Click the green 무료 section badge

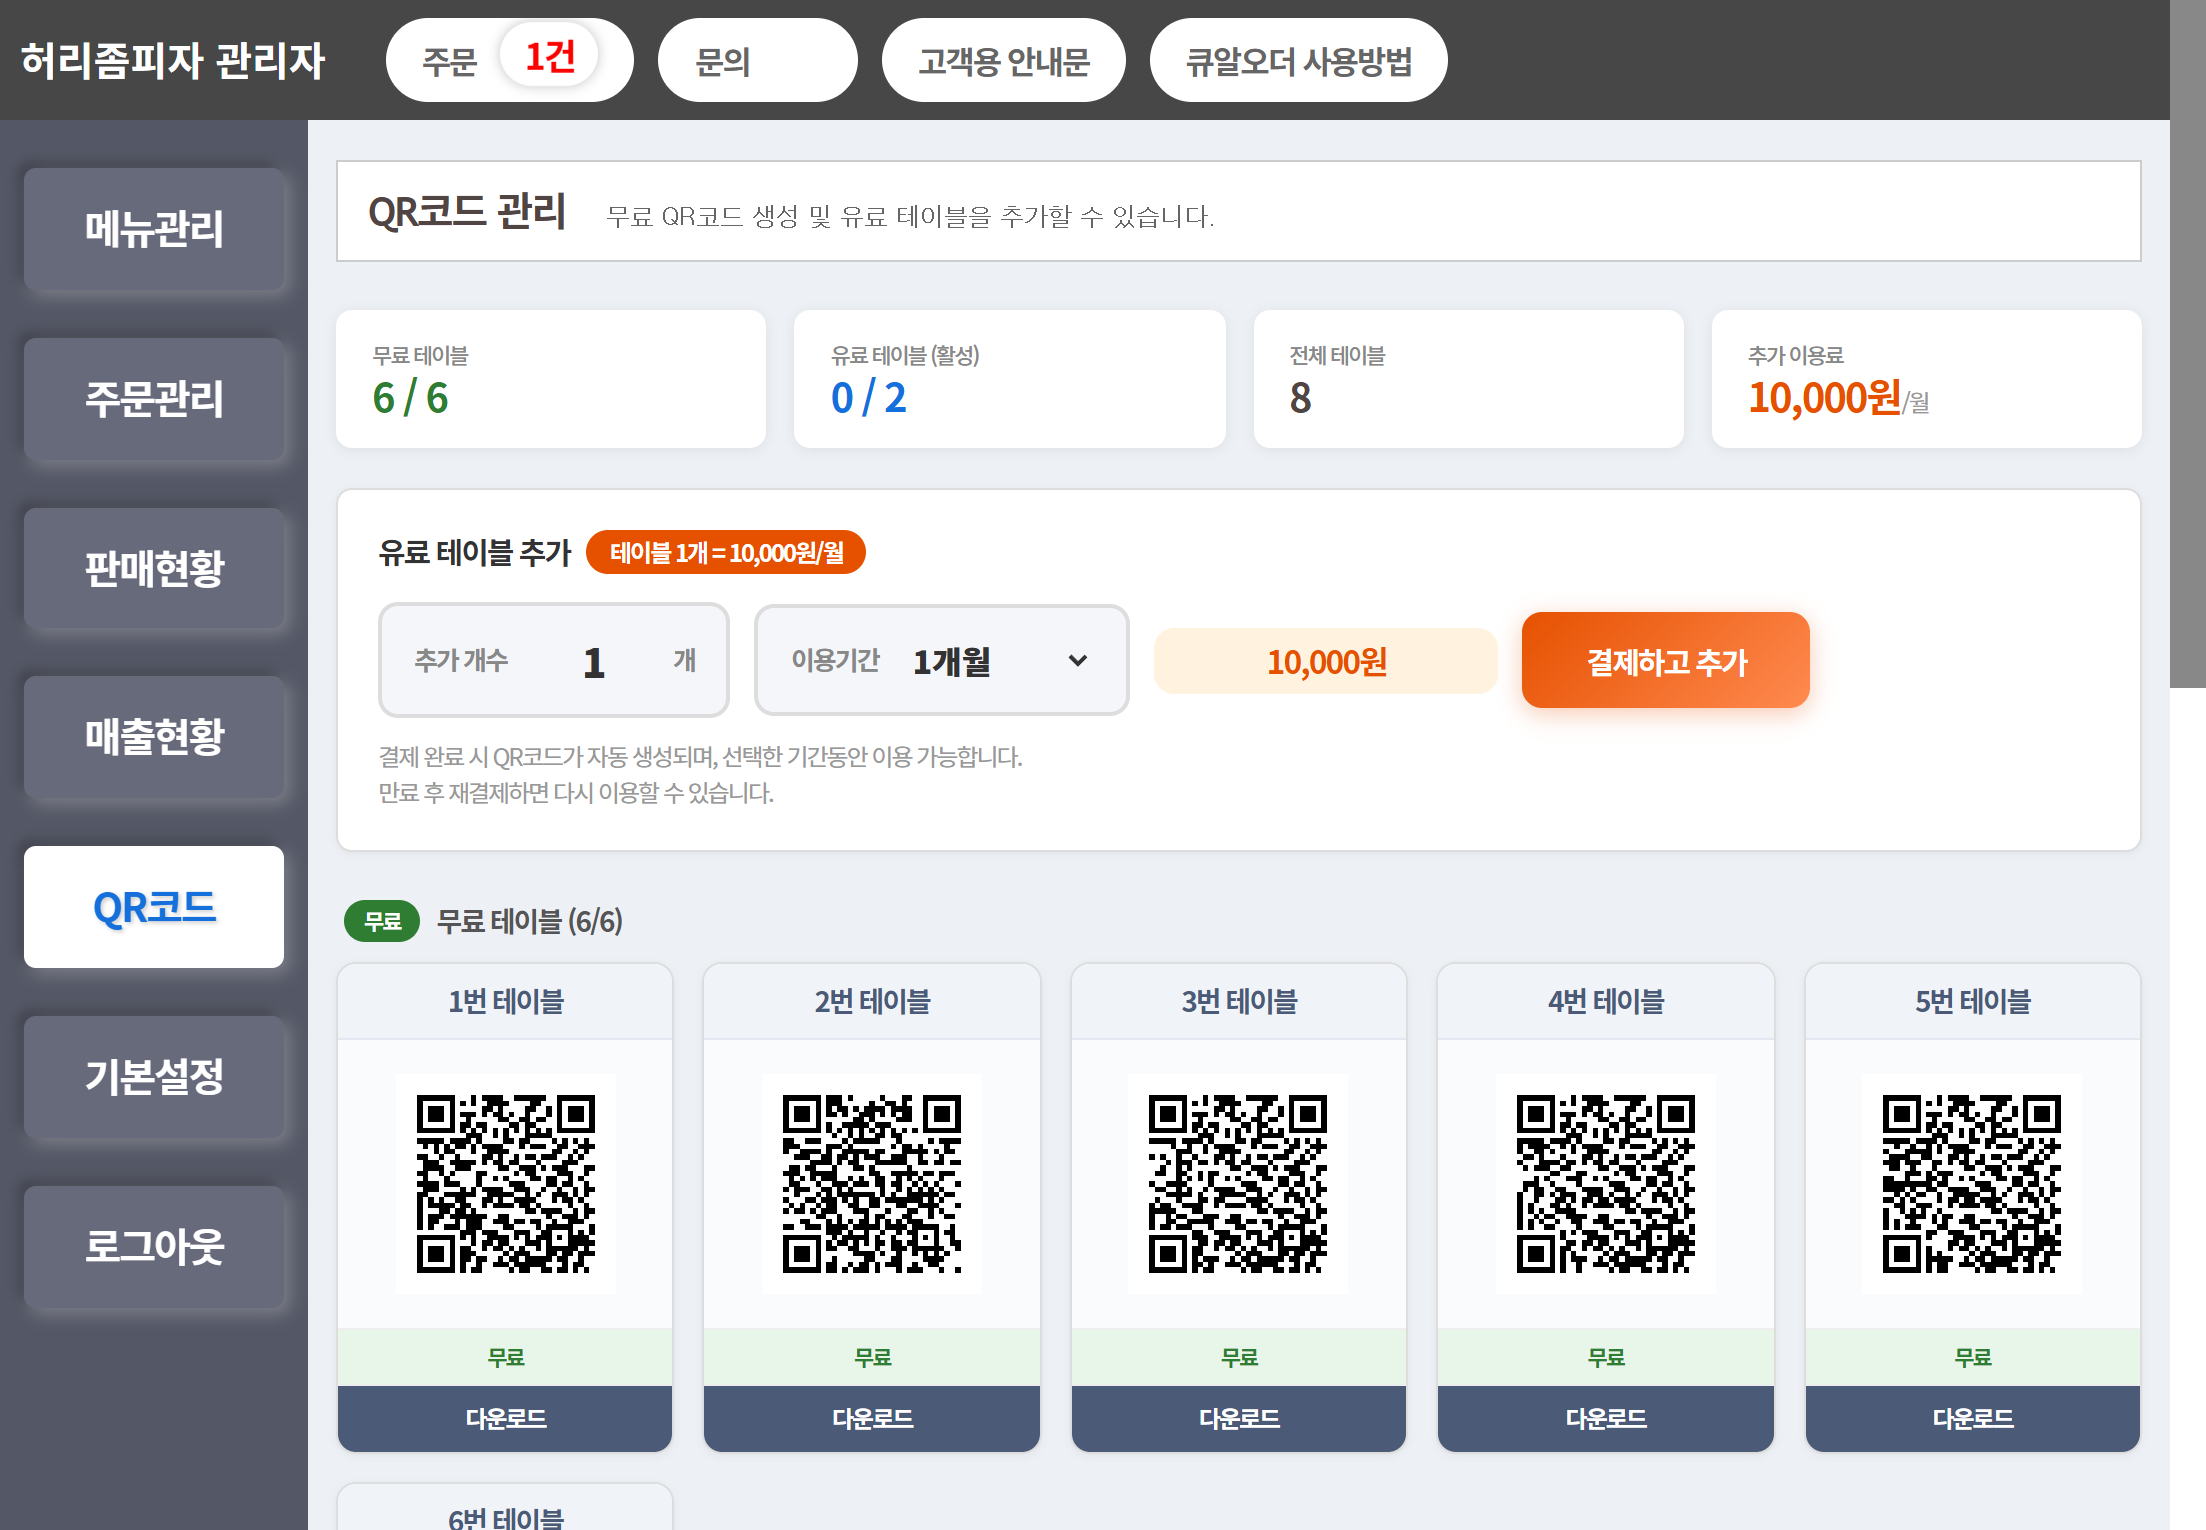[x=382, y=921]
